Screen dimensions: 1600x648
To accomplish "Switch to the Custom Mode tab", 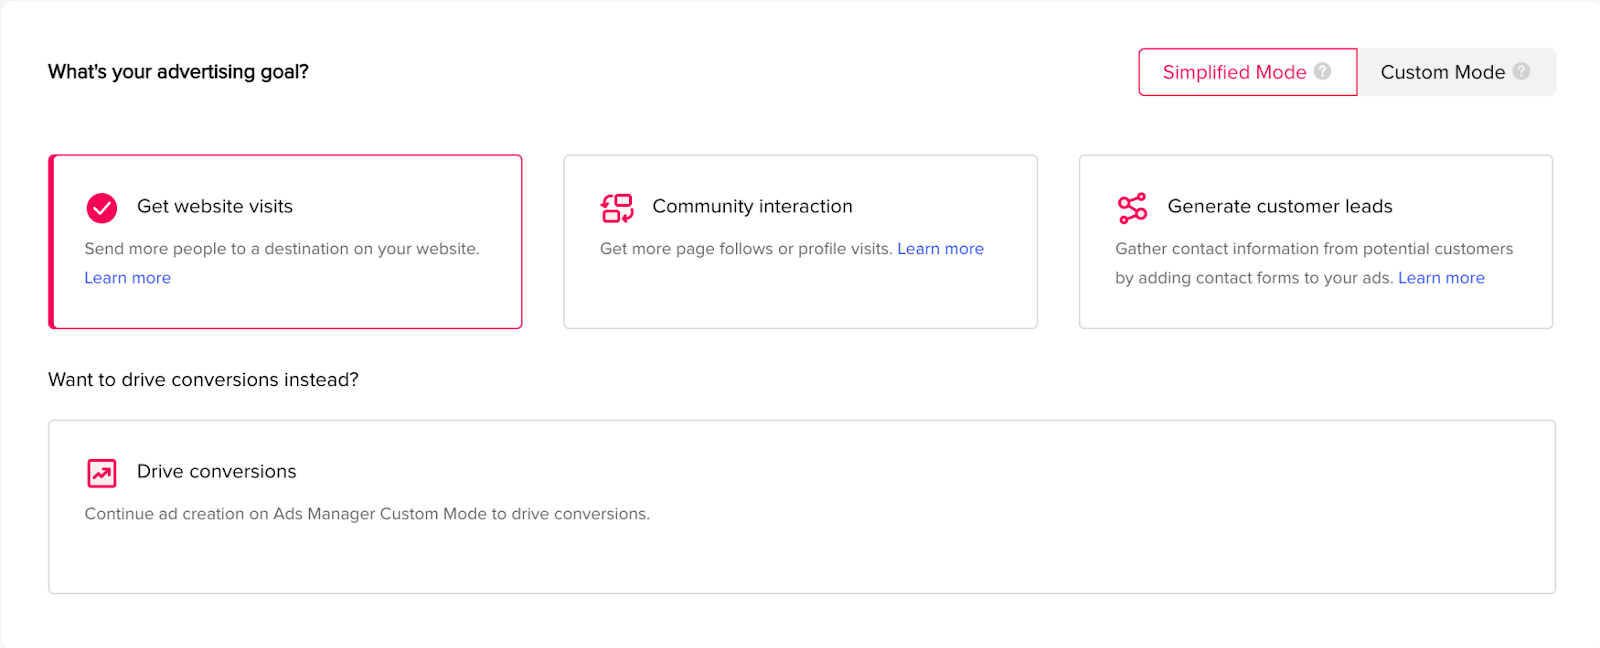I will click(x=1442, y=72).
